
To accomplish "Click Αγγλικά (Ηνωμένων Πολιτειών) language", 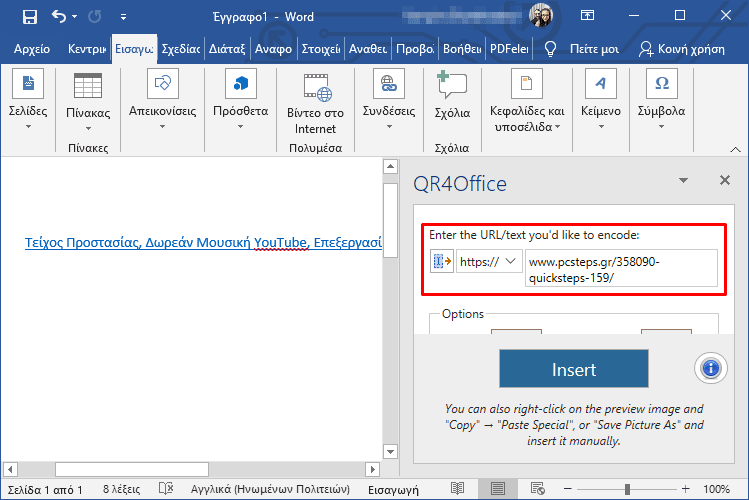I will pos(270,489).
